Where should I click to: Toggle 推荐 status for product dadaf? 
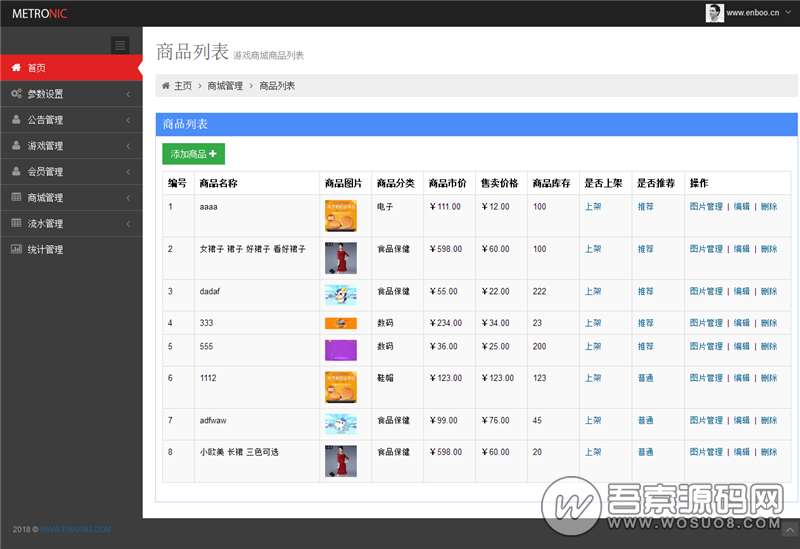click(x=646, y=292)
